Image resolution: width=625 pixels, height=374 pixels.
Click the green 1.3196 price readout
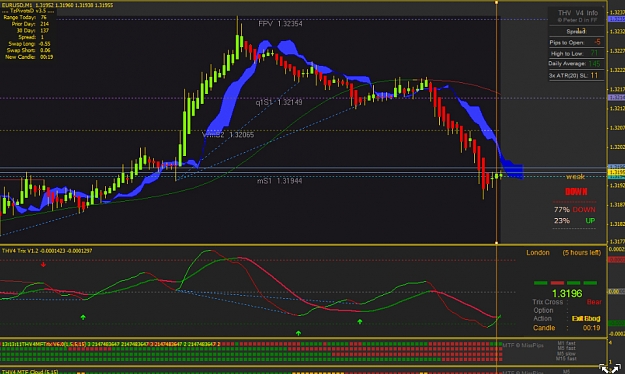[567, 294]
